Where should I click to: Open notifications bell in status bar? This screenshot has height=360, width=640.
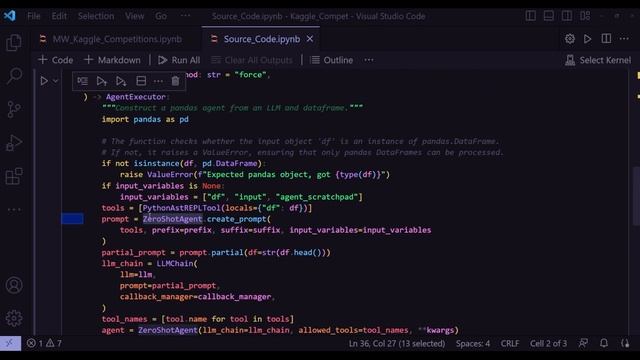coord(604,343)
